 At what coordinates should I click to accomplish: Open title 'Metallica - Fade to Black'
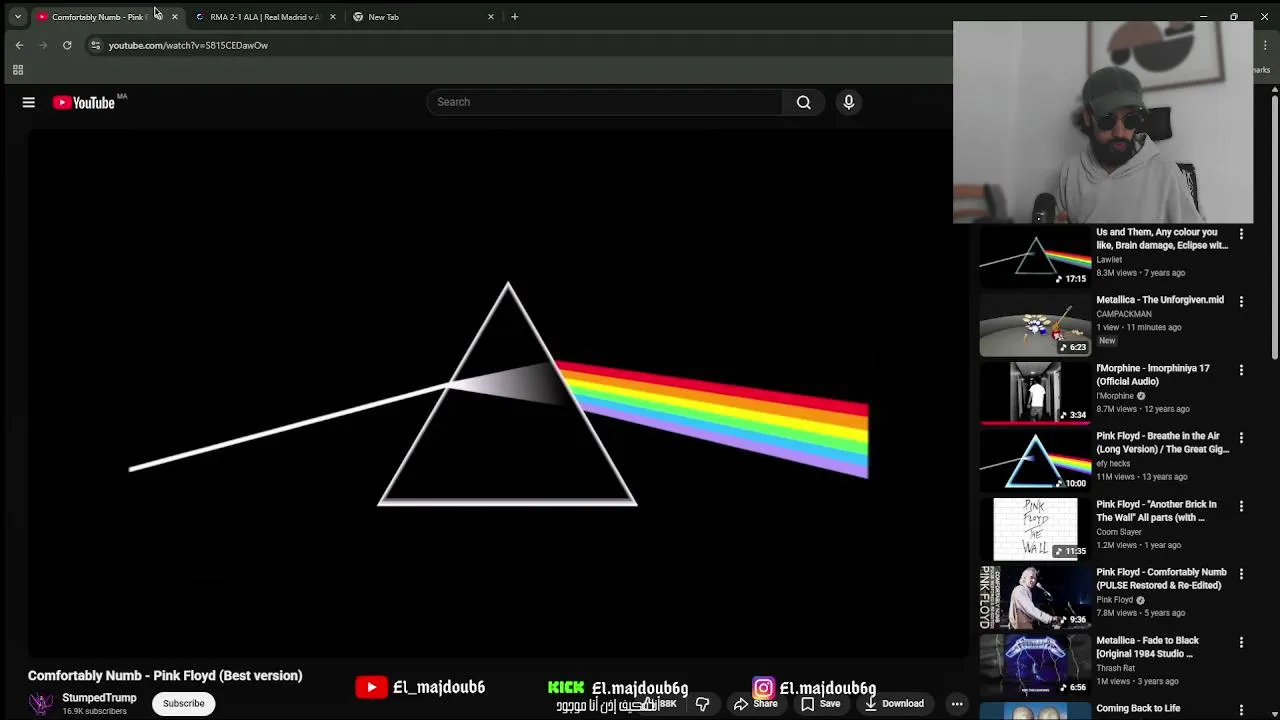coord(1147,647)
